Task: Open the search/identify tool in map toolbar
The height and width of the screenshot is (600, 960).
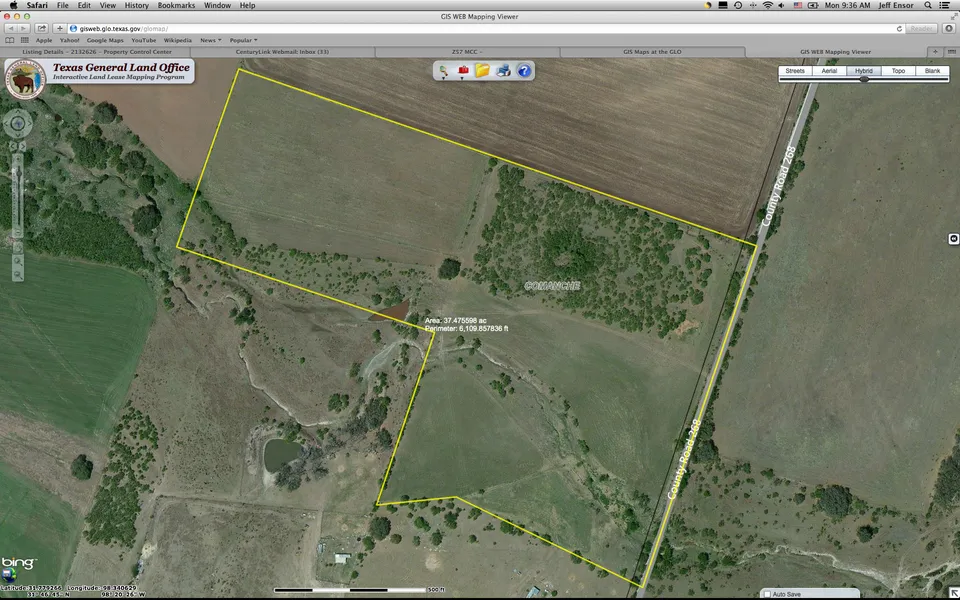Action: 442,70
